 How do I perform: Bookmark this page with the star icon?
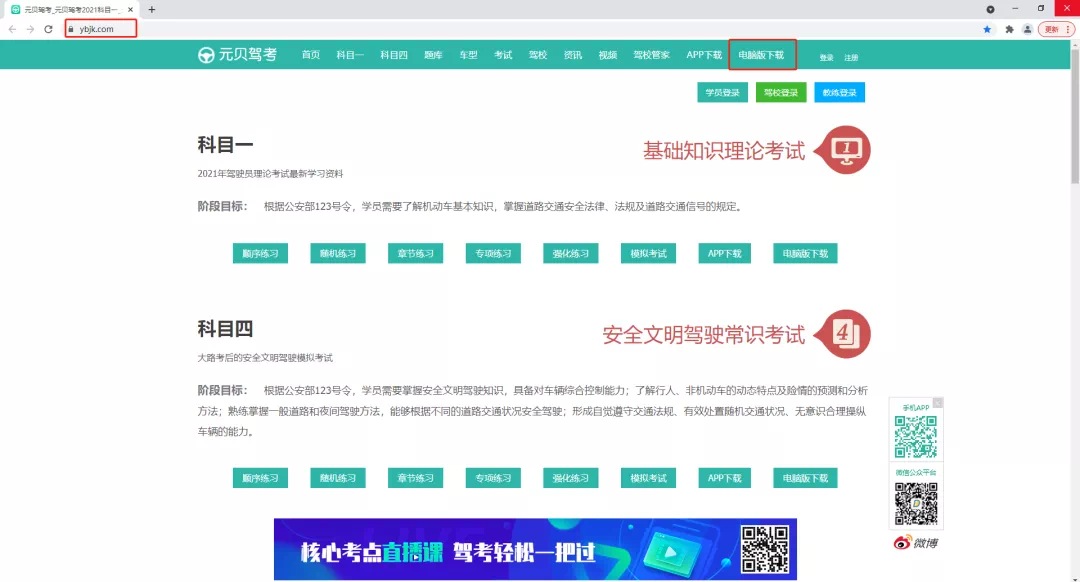pyautogui.click(x=987, y=29)
